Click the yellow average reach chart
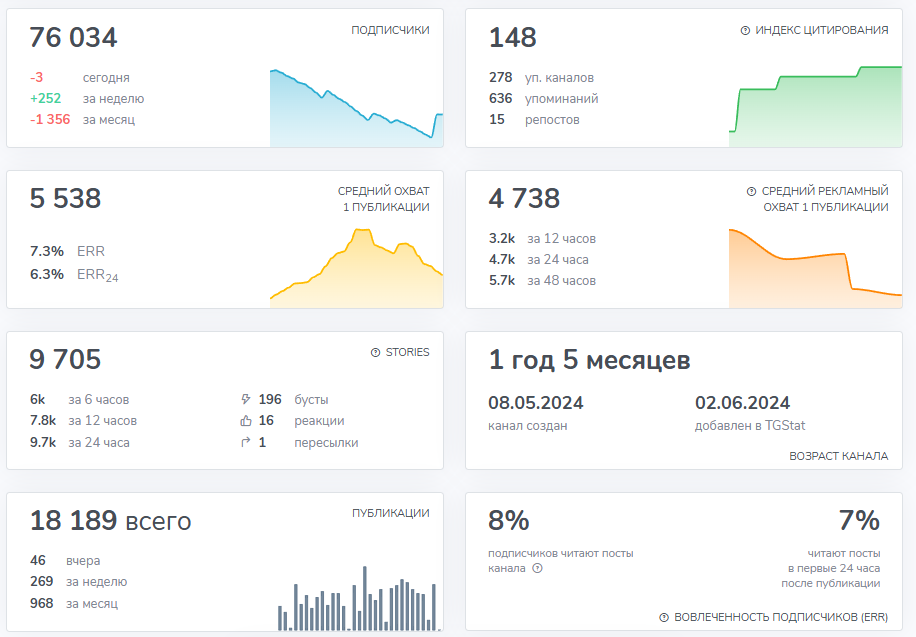The image size is (916, 637). 356,268
